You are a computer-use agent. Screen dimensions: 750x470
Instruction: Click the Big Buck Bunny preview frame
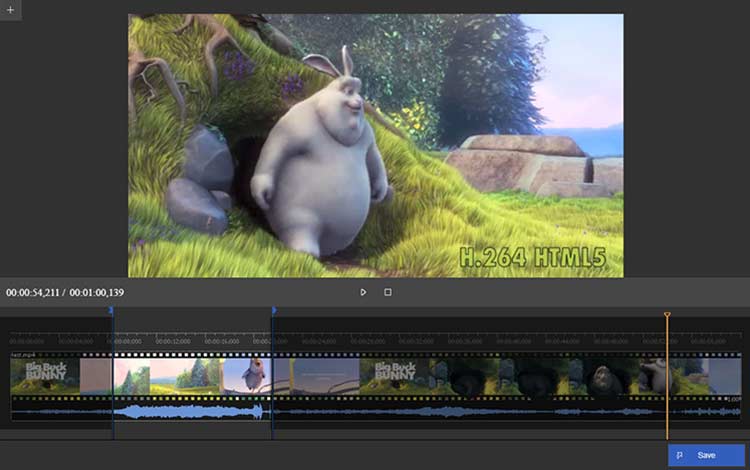click(375, 145)
